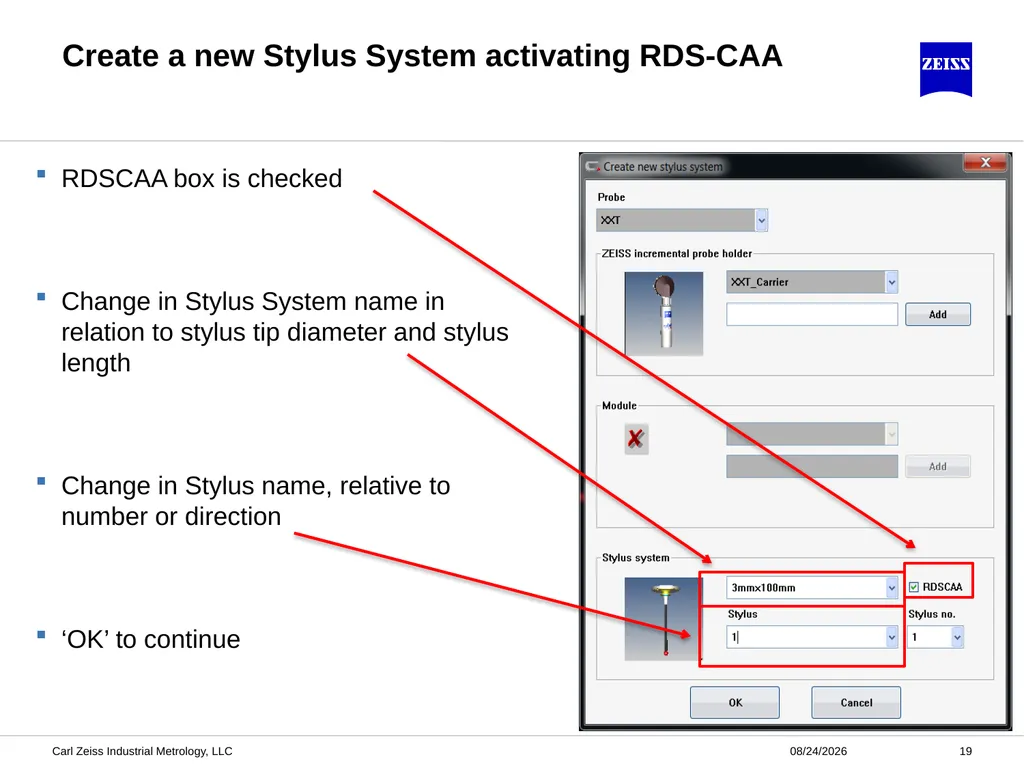Close the Create new stylus system dialog
1024x768 pixels.
985,163
